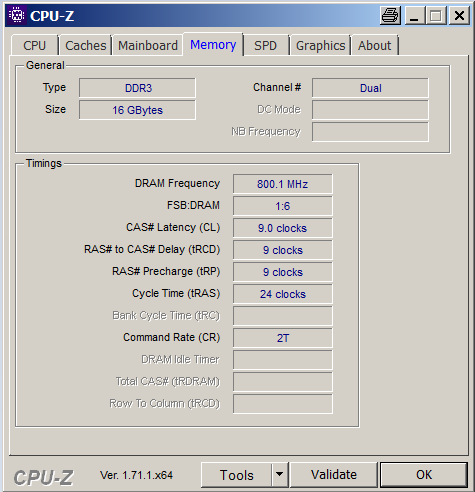Click the empty Total CAS# (tRDRAM) field
This screenshot has height=492, width=475.
283,382
